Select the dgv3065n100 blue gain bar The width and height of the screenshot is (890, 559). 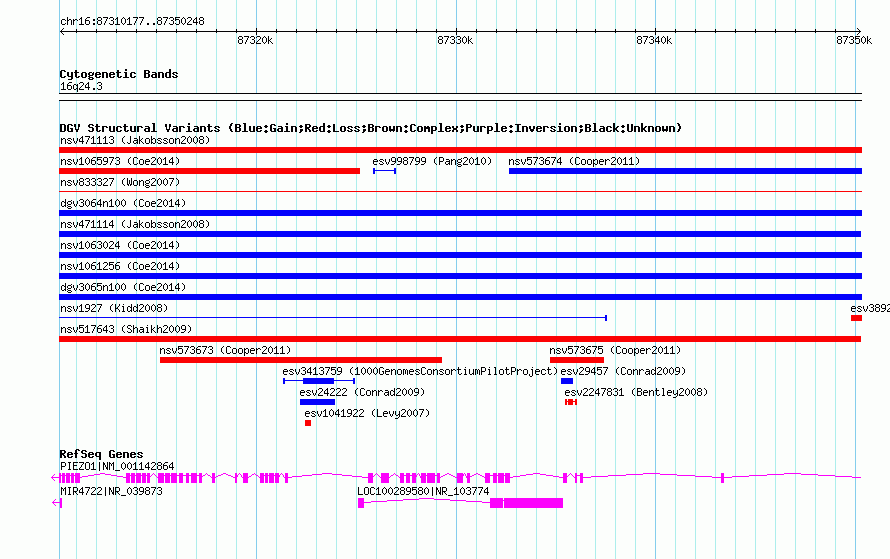[x=460, y=297]
